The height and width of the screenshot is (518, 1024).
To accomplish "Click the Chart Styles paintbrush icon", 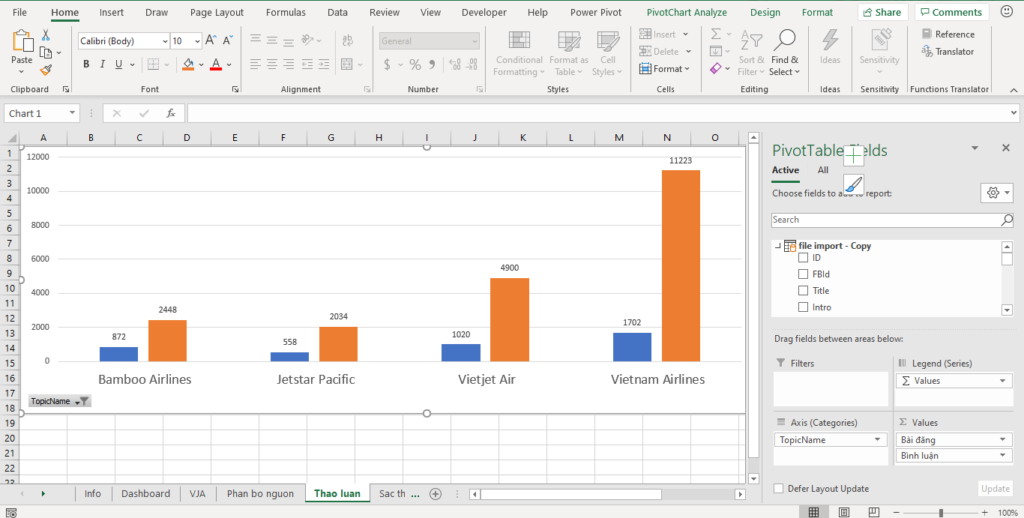I will click(854, 185).
